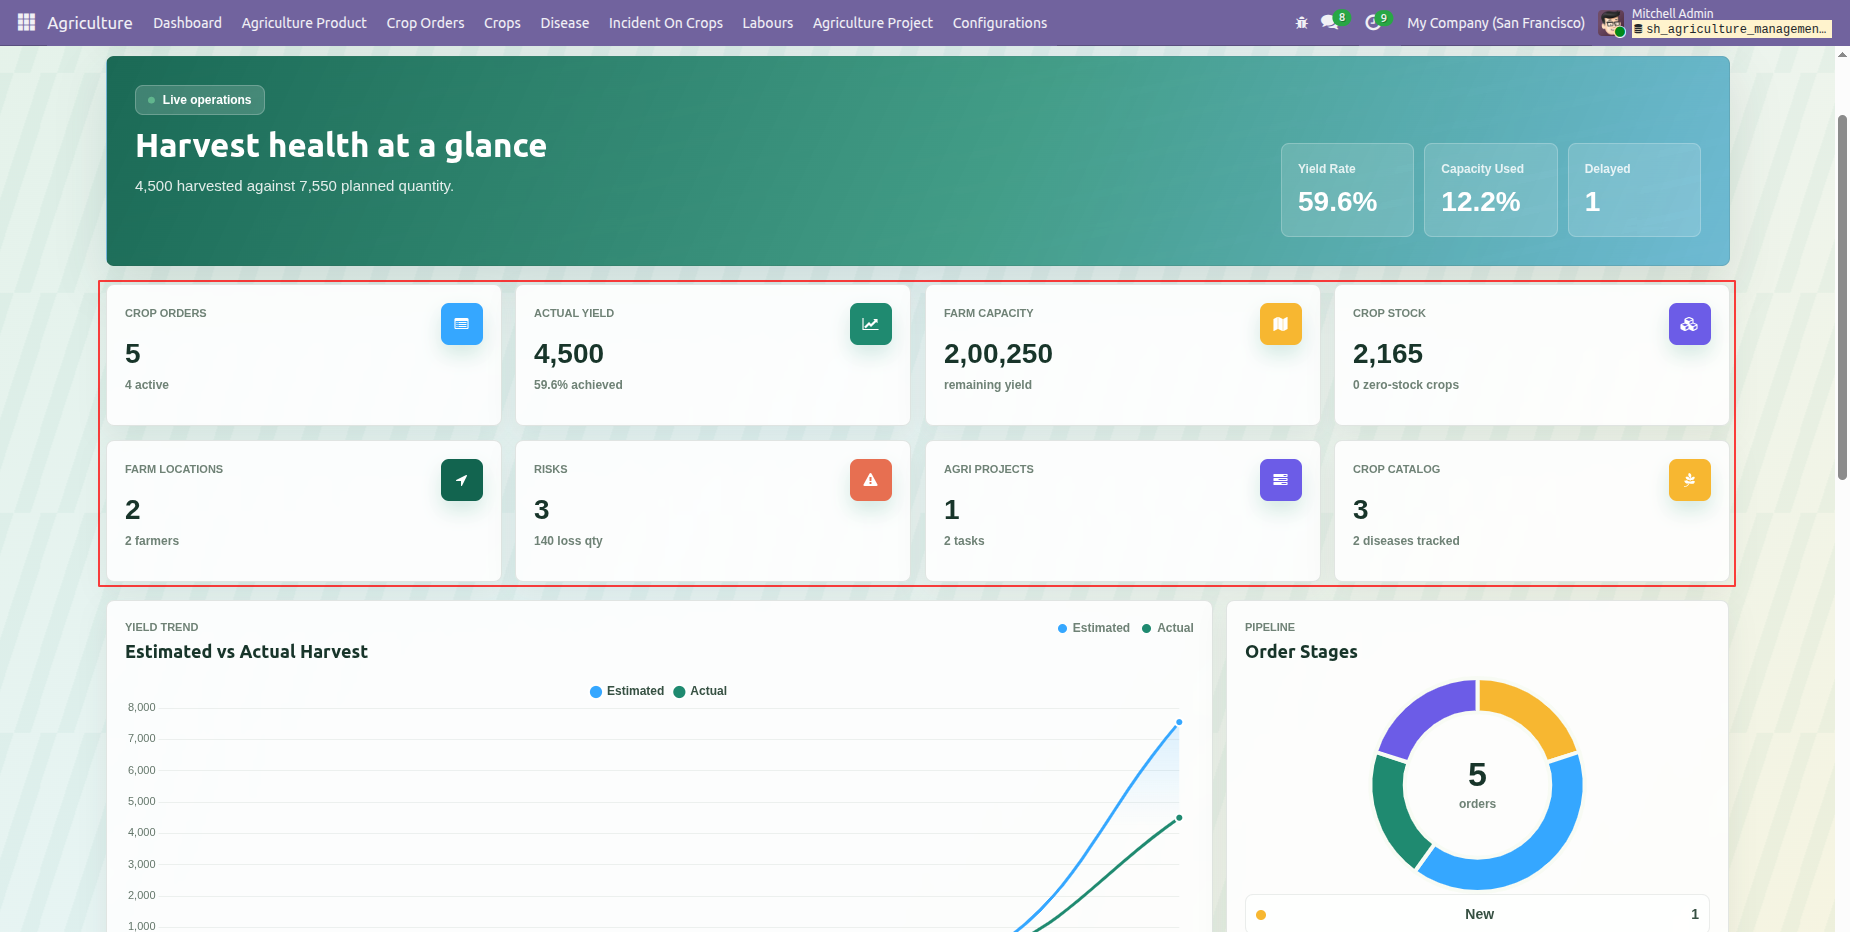The width and height of the screenshot is (1850, 932).
Task: Switch company via My Company (San Francisco)
Action: pos(1496,23)
